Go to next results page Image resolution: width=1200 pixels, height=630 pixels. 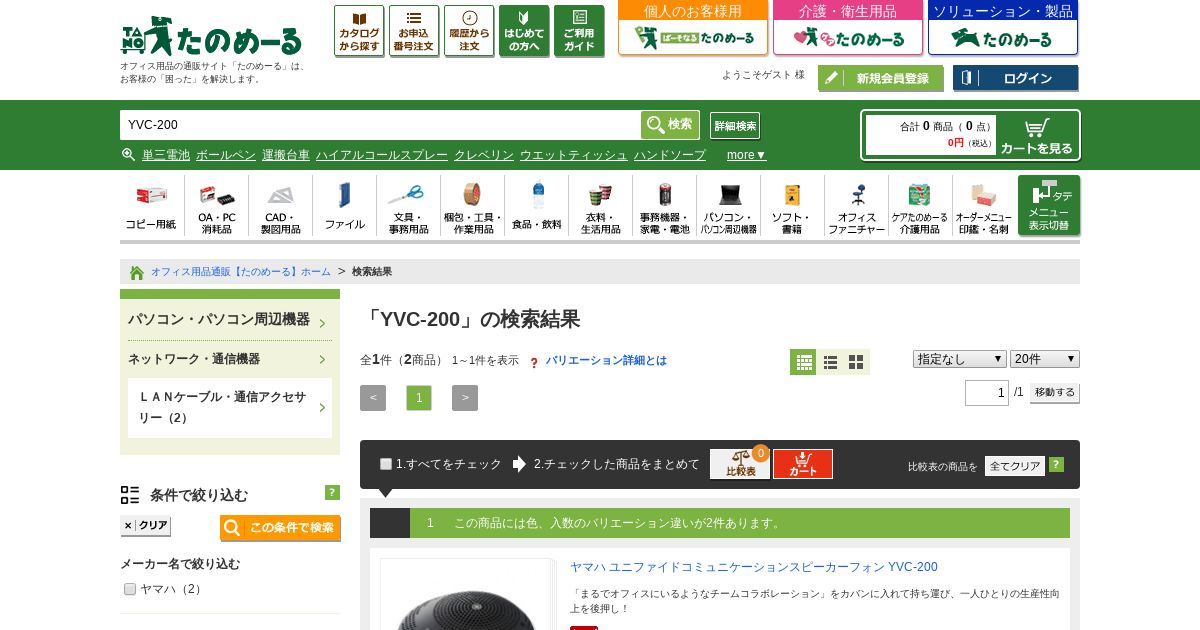pyautogui.click(x=465, y=398)
